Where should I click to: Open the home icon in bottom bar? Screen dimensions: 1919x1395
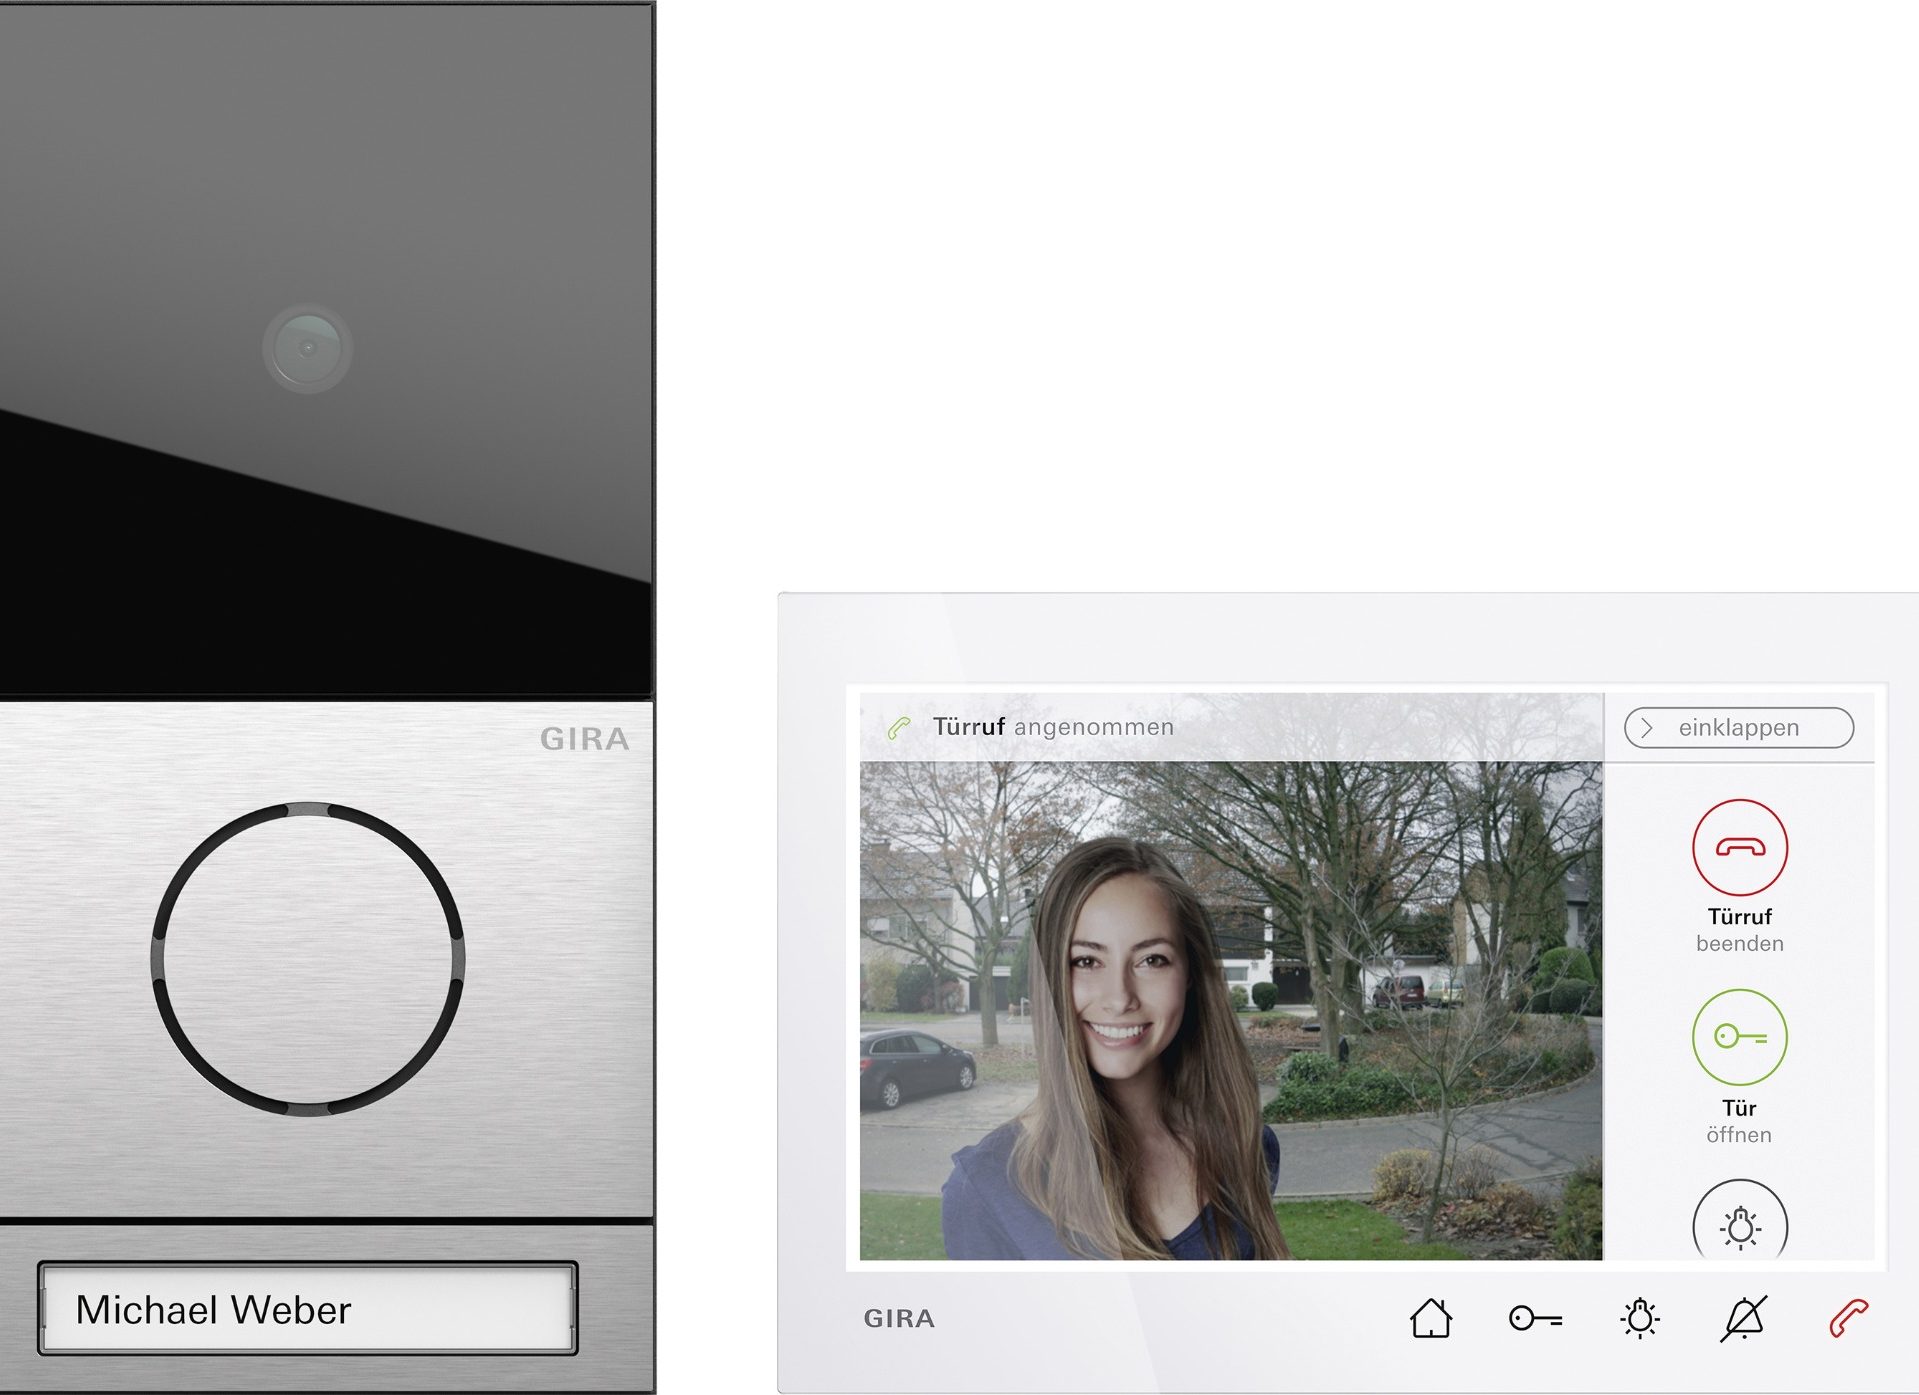(x=1430, y=1318)
